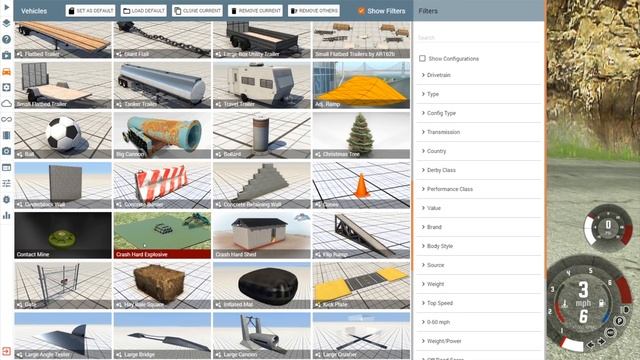640x360 pixels.
Task: Click the Clone Current button
Action: (198, 11)
